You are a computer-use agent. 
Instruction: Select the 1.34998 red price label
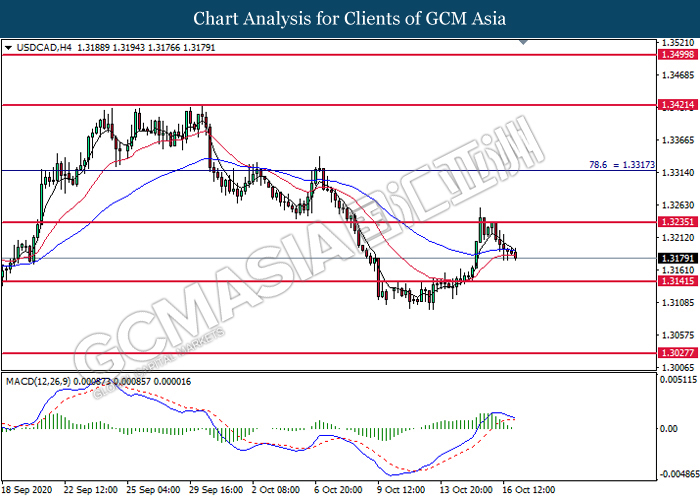[677, 54]
